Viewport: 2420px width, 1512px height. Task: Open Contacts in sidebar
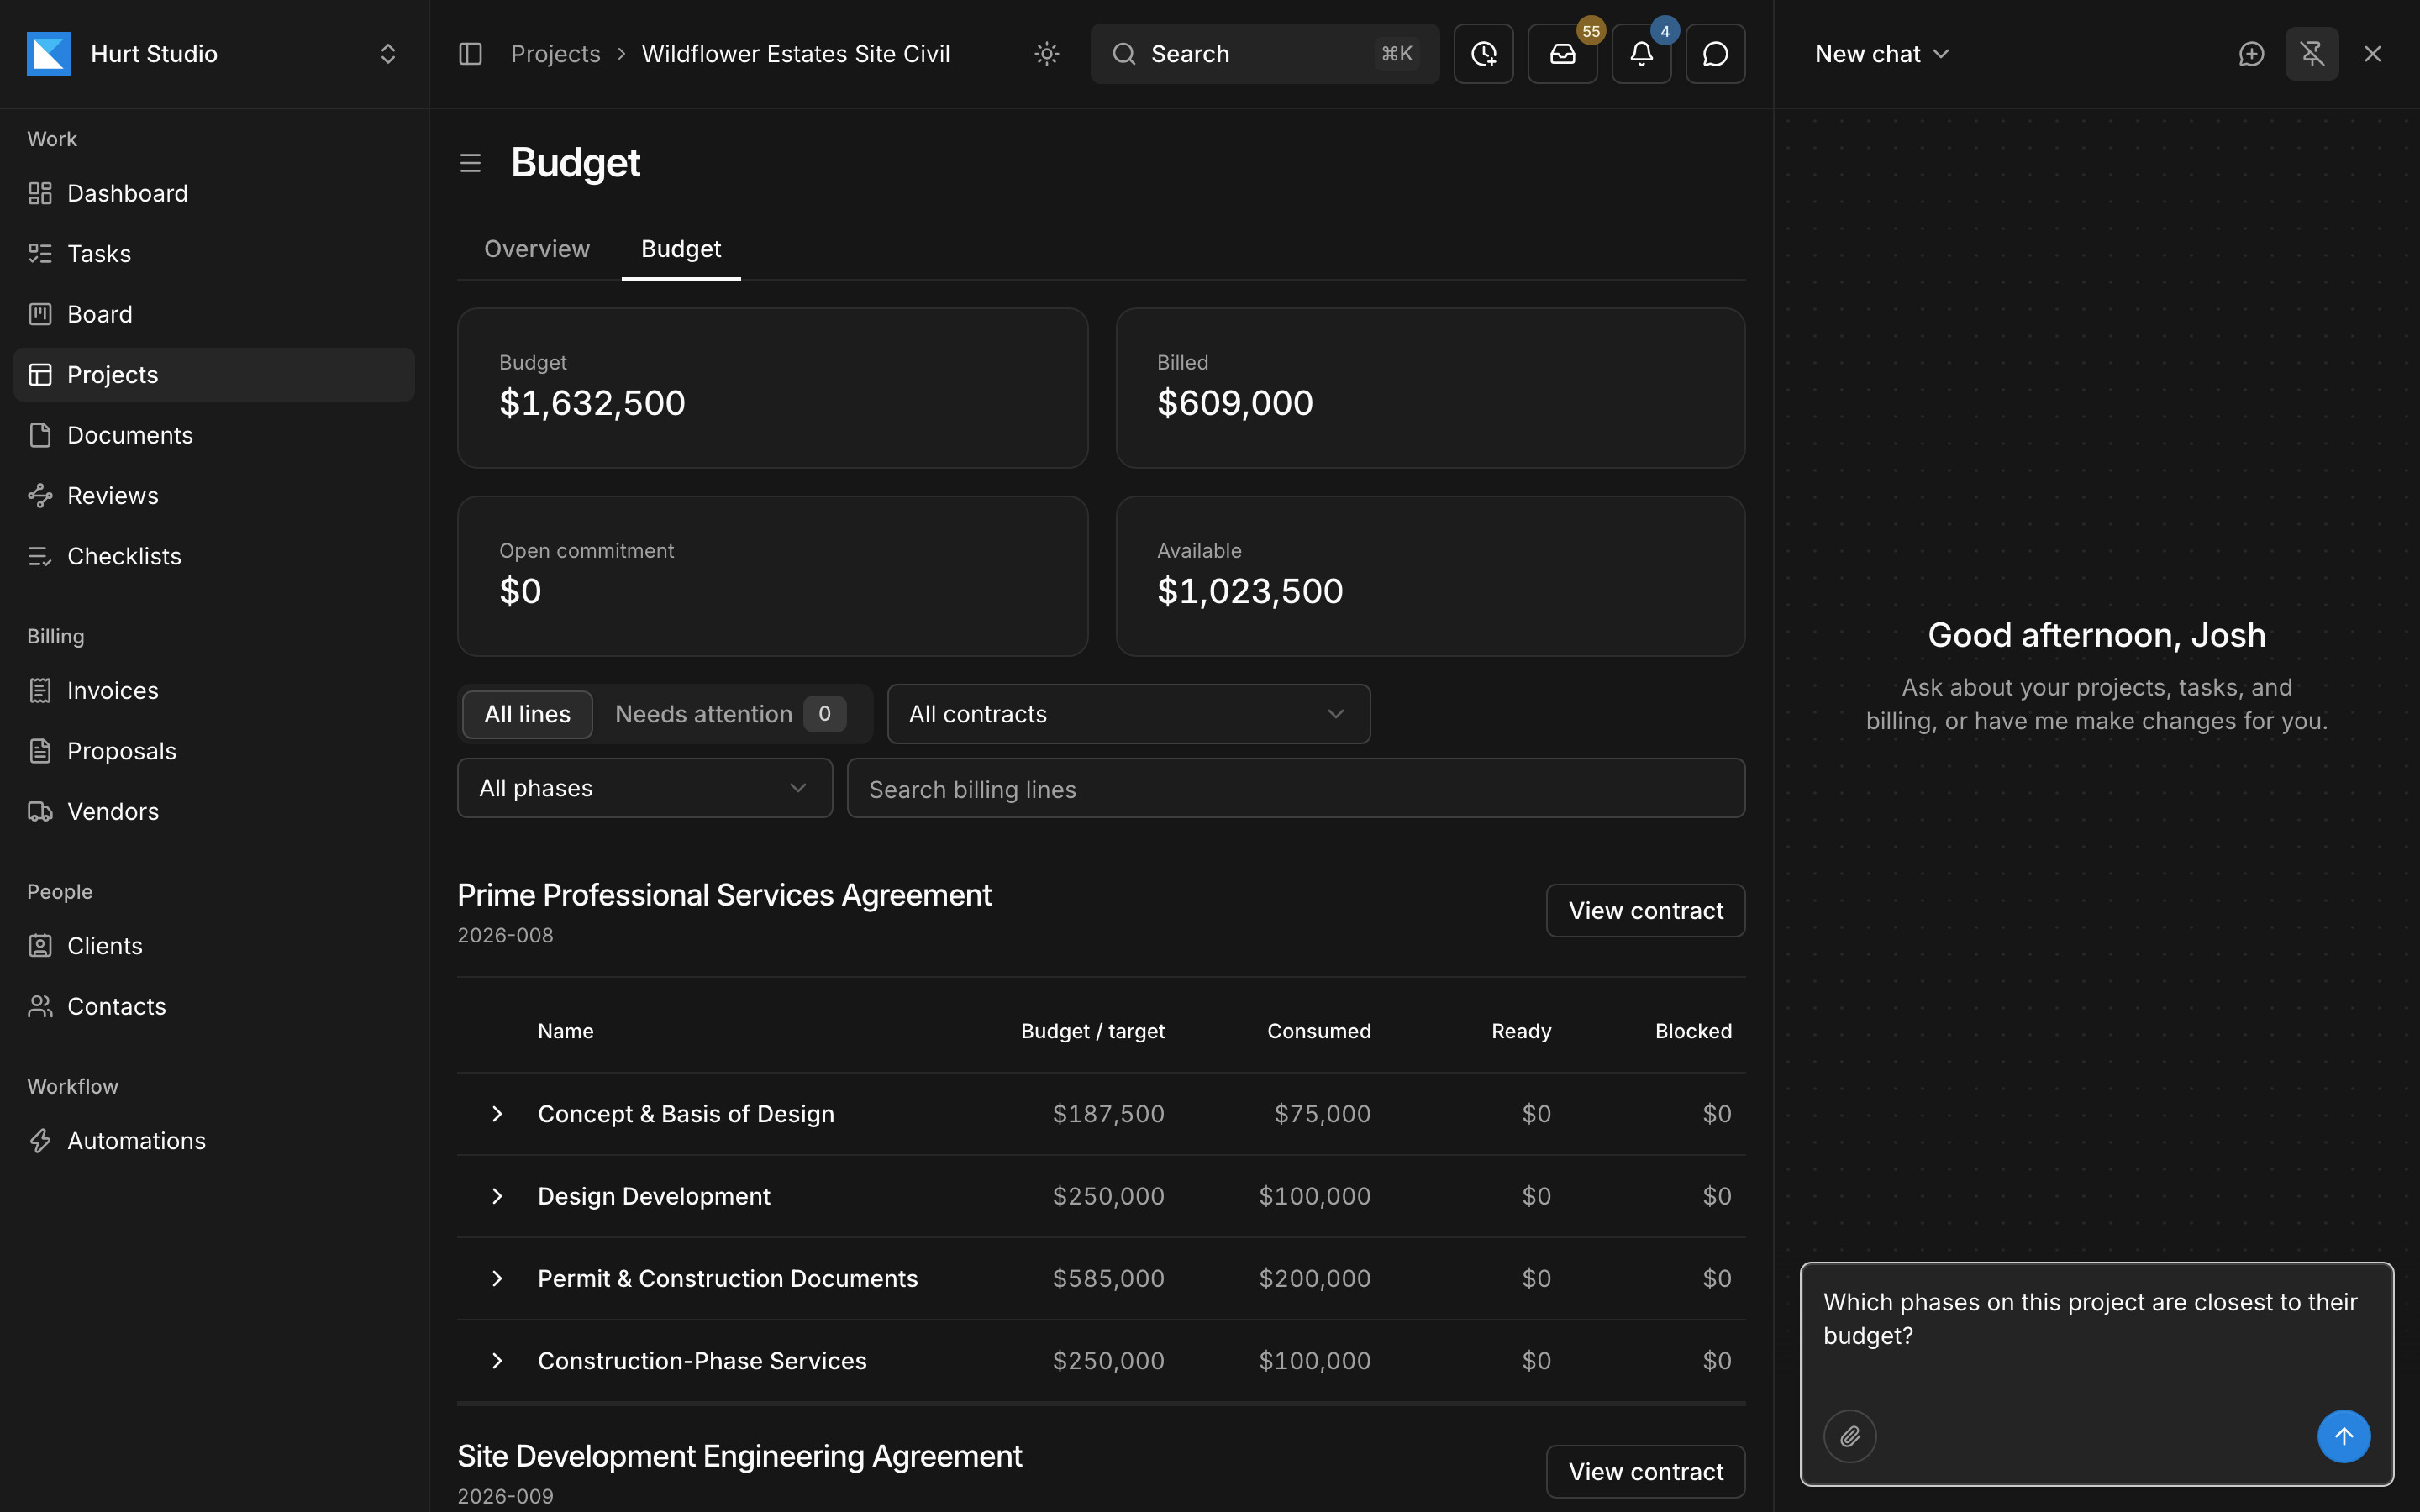click(214, 1006)
